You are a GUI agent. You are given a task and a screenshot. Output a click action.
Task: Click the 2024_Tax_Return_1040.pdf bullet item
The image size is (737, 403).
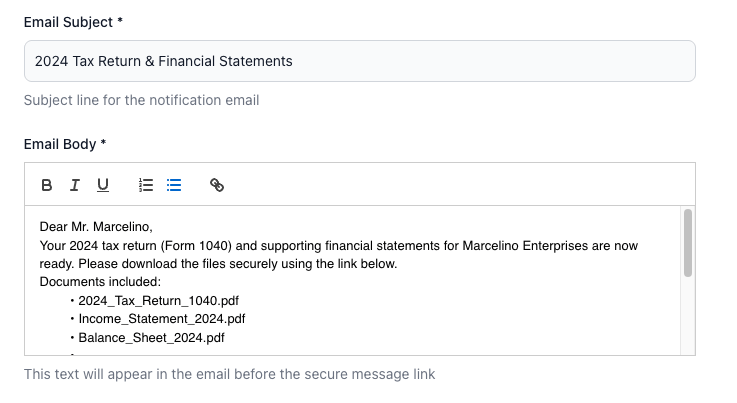coord(158,300)
